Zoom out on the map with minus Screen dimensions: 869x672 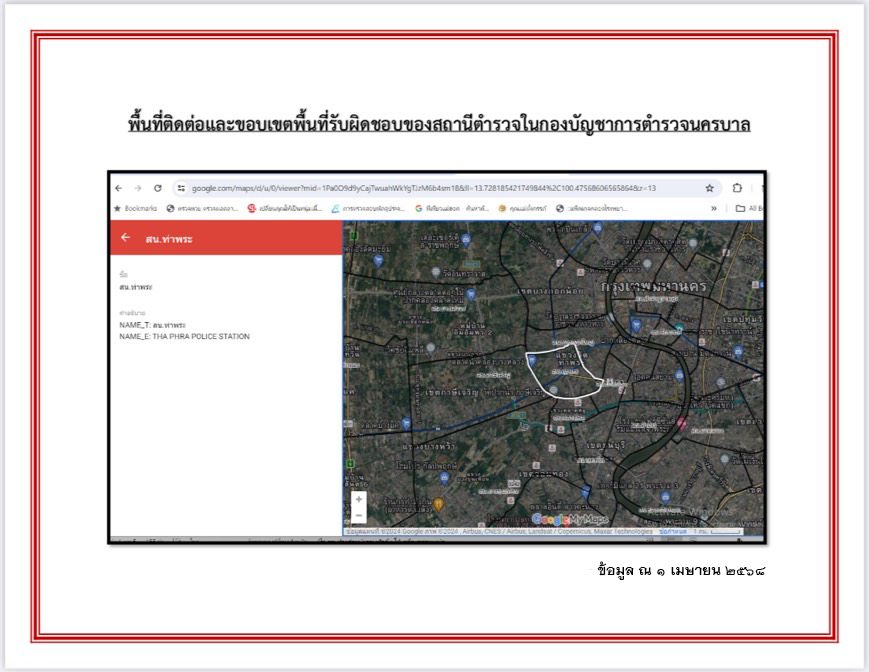click(359, 515)
